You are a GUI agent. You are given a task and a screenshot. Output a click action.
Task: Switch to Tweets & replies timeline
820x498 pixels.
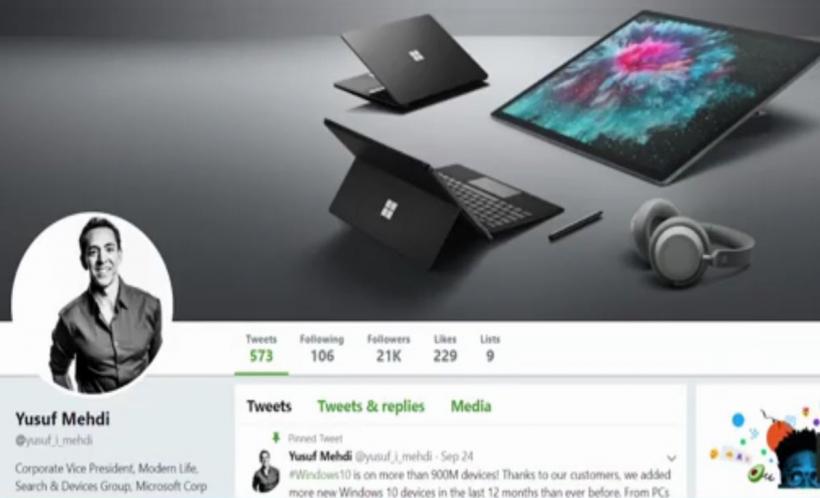371,406
